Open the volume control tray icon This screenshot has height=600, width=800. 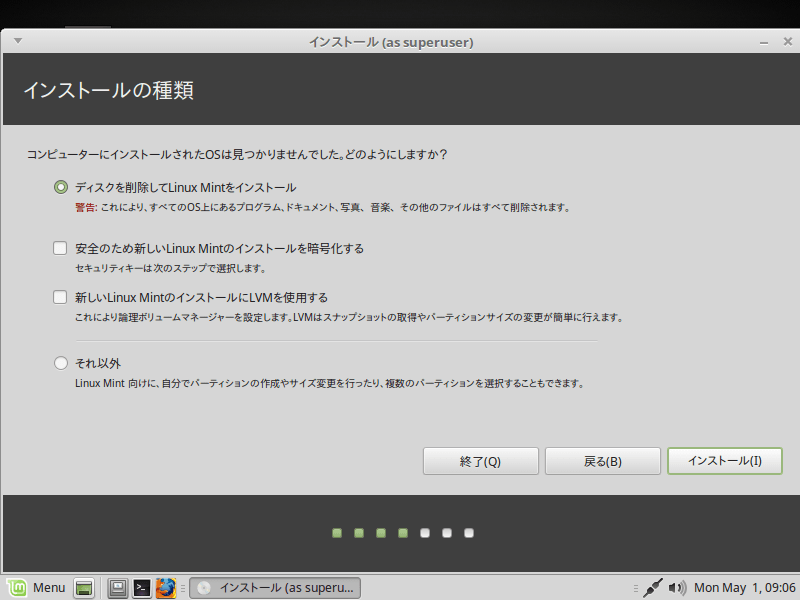pyautogui.click(x=677, y=588)
